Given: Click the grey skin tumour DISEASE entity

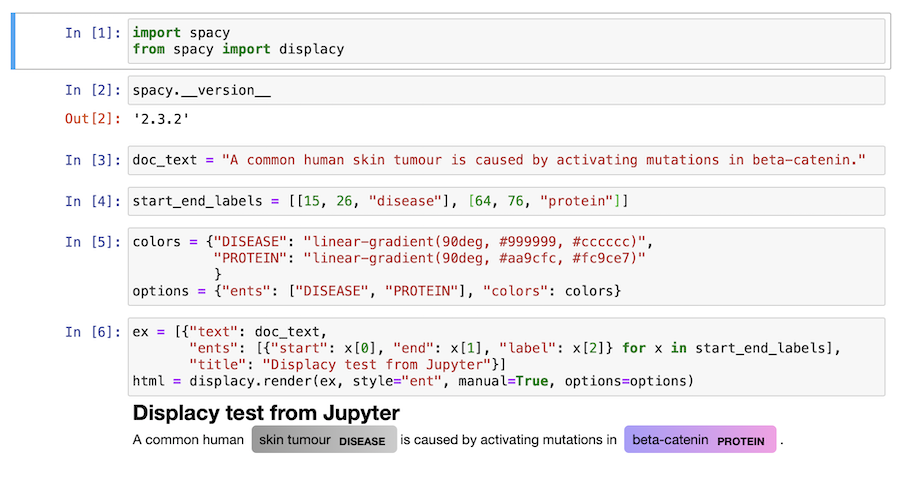Looking at the screenshot, I should tap(324, 440).
